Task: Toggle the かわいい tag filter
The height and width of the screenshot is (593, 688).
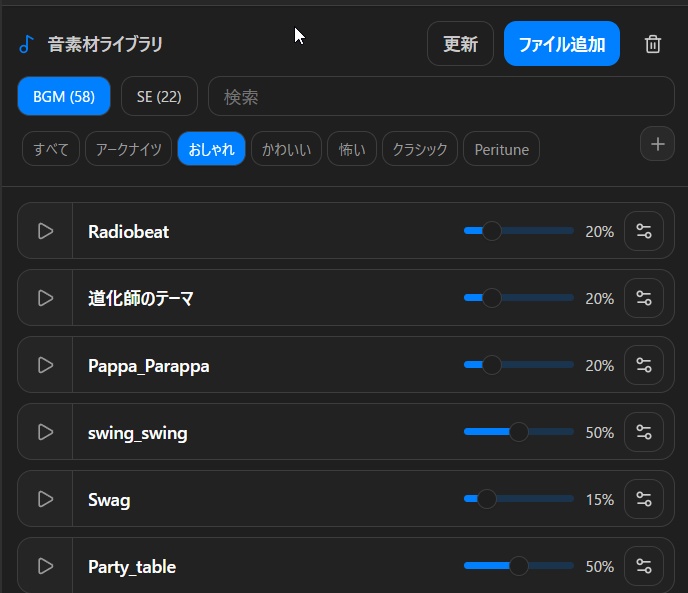Action: pos(285,150)
